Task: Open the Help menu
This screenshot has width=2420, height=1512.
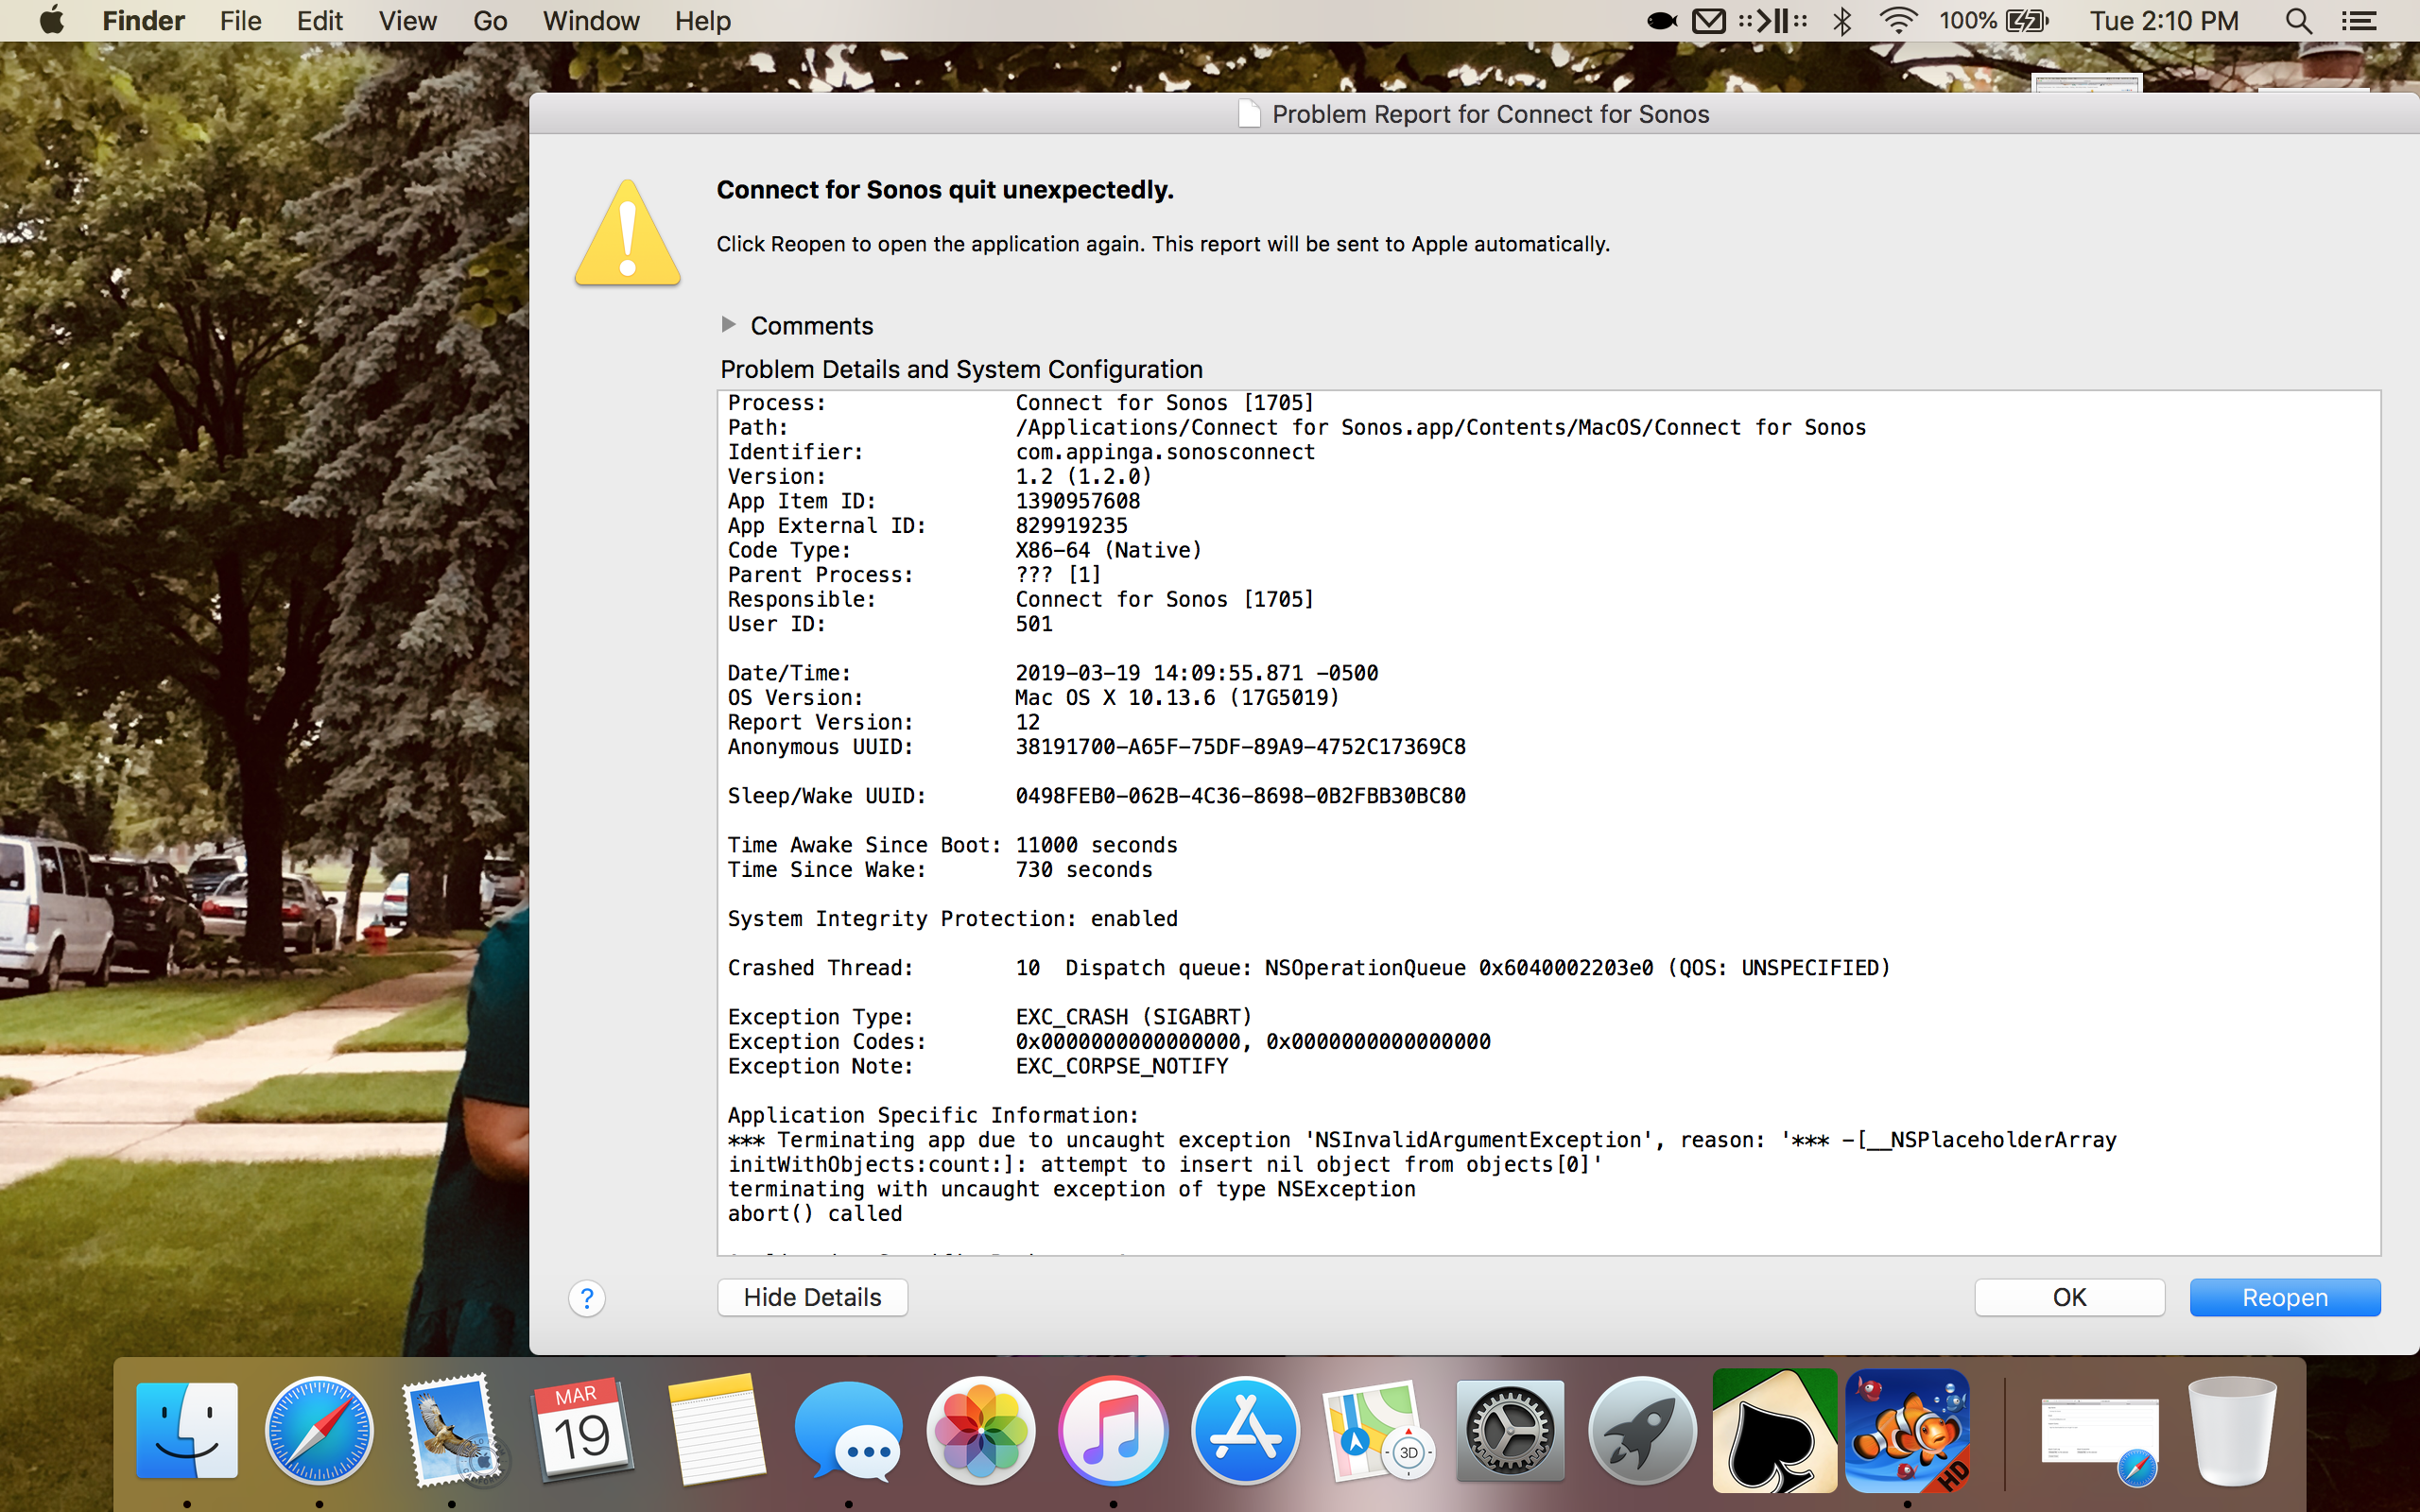Action: coord(703,20)
